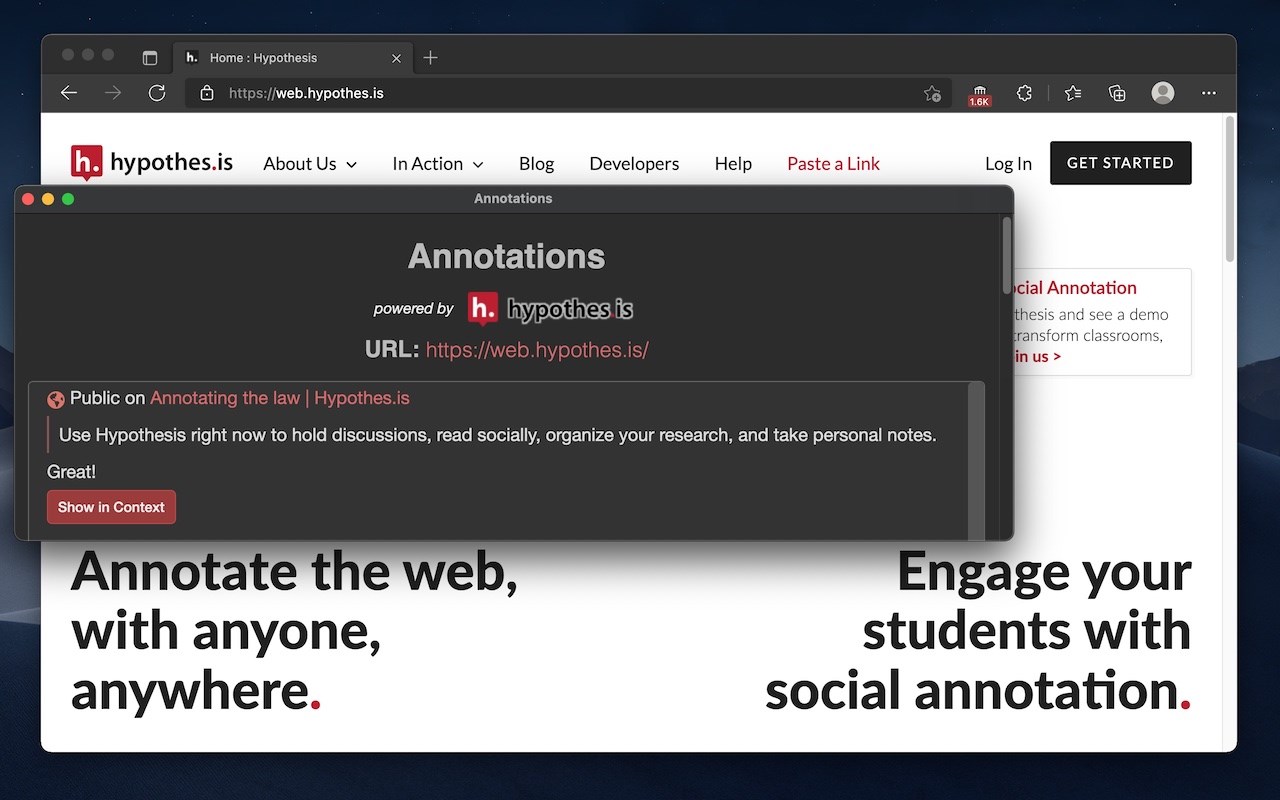This screenshot has height=800, width=1280.
Task: Select the Home : Hypothesis tab
Action: tap(291, 58)
